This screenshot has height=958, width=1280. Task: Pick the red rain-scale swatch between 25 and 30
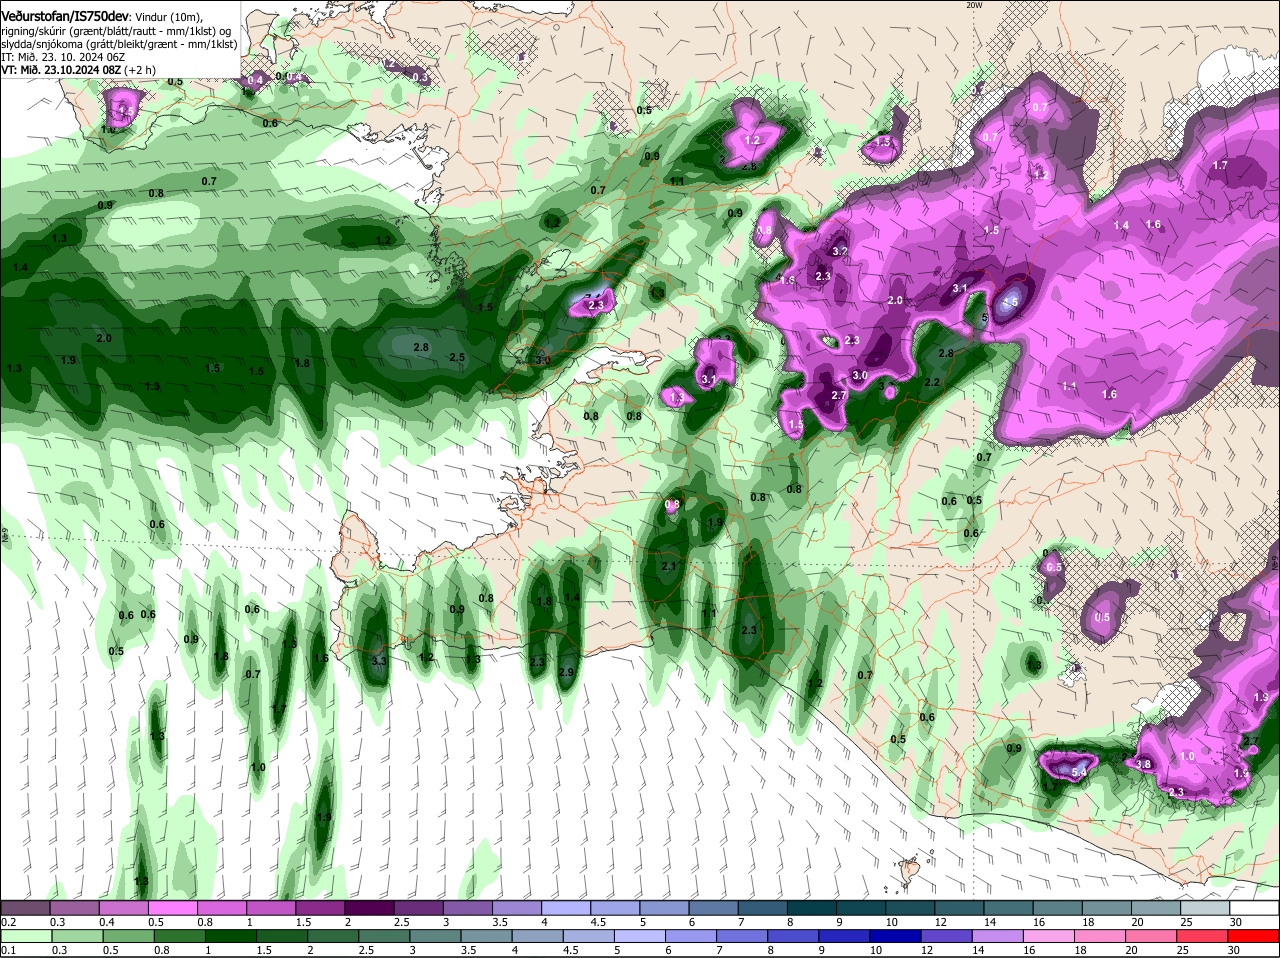pyautogui.click(x=1202, y=936)
